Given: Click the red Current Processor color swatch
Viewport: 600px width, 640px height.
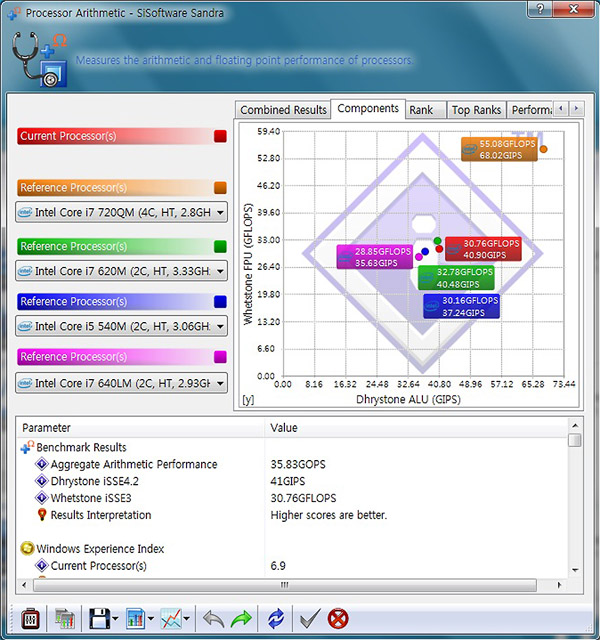Looking at the screenshot, I should [220, 136].
